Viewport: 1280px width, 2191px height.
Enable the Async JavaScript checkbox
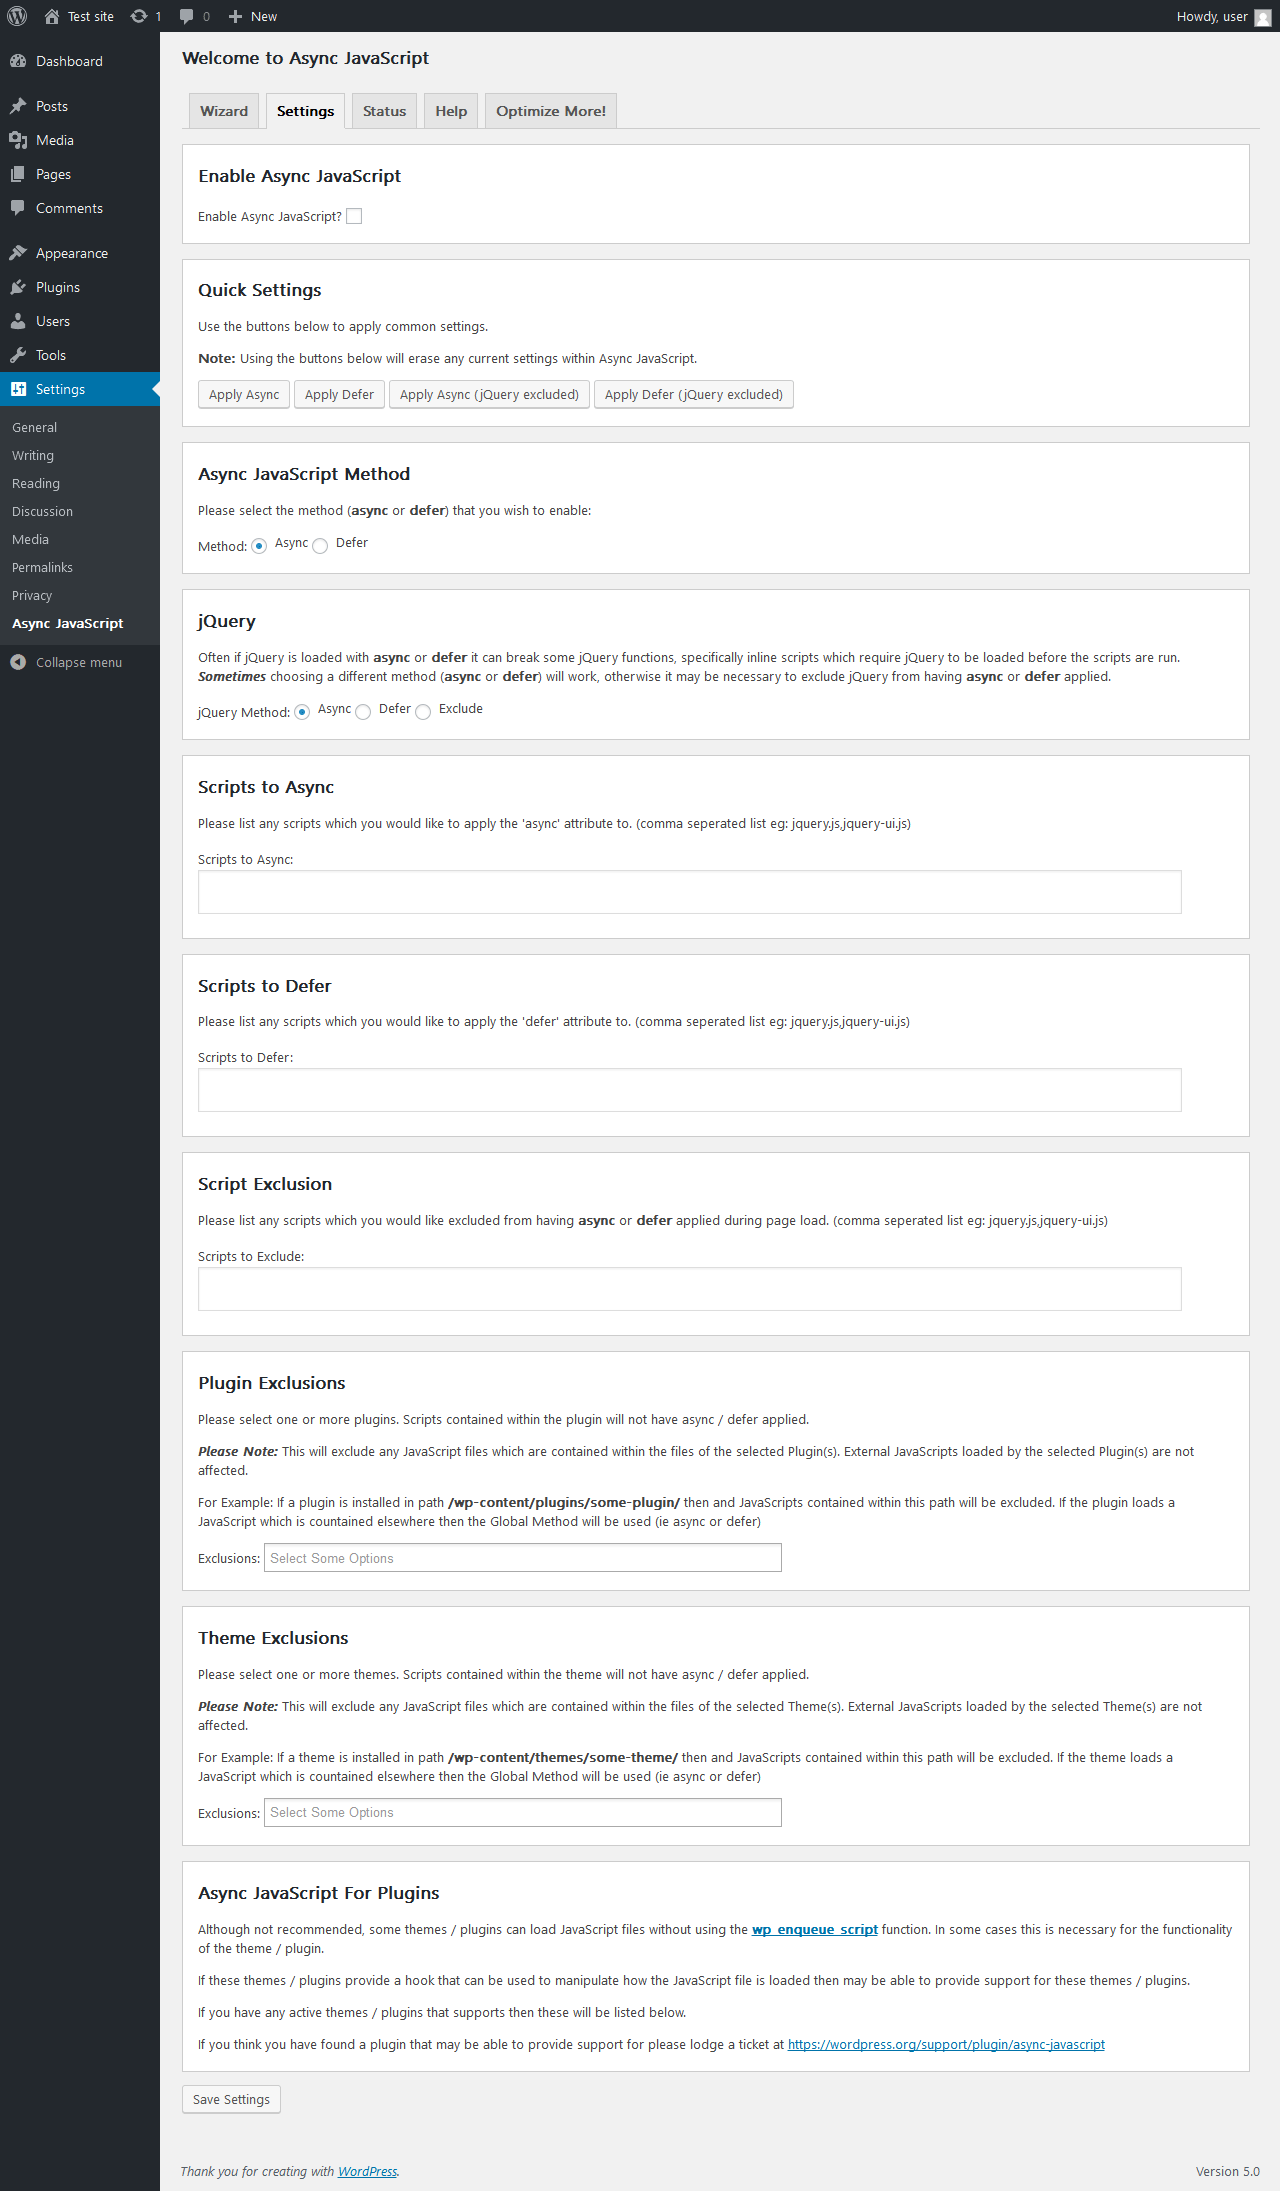[354, 216]
